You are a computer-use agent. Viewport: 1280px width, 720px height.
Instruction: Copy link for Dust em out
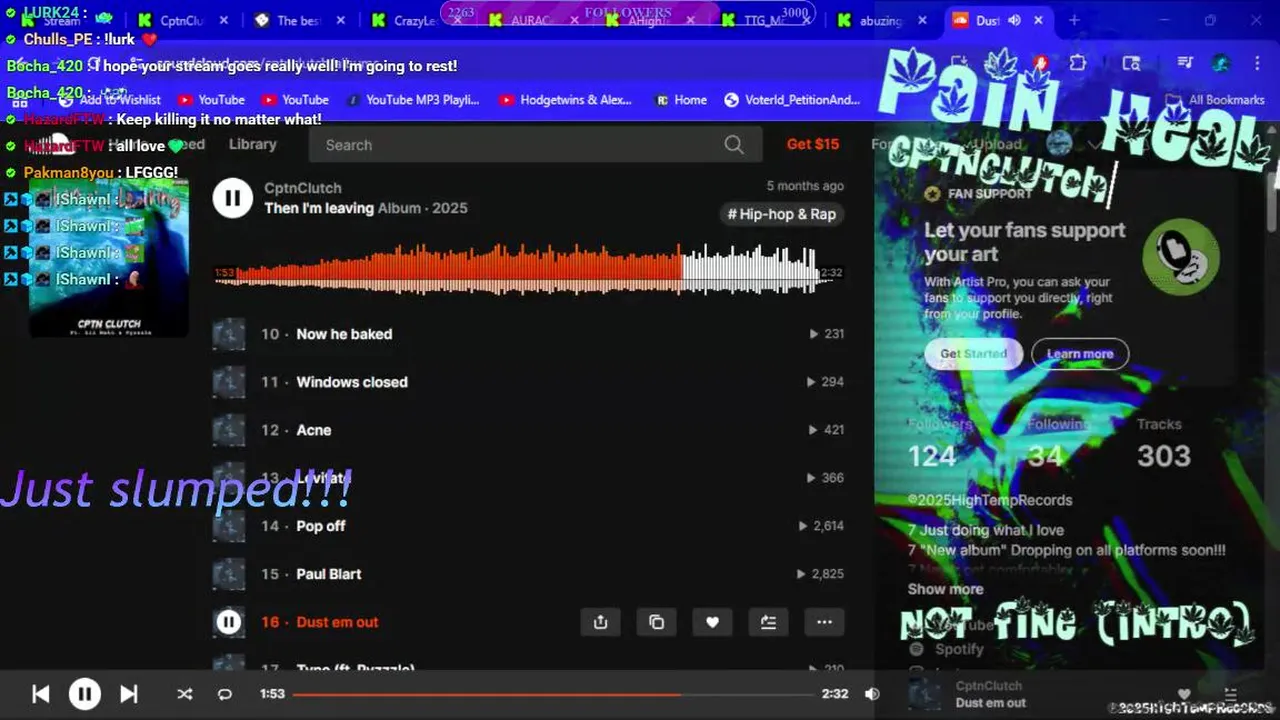pyautogui.click(x=657, y=622)
